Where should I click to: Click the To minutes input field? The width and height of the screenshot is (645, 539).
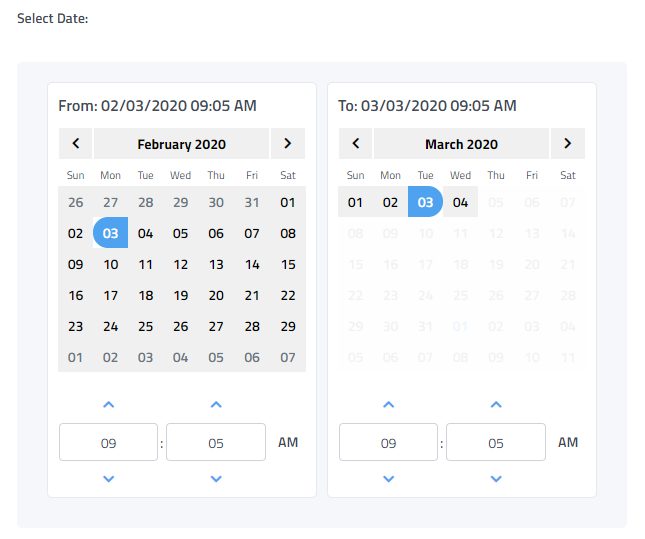tap(496, 442)
